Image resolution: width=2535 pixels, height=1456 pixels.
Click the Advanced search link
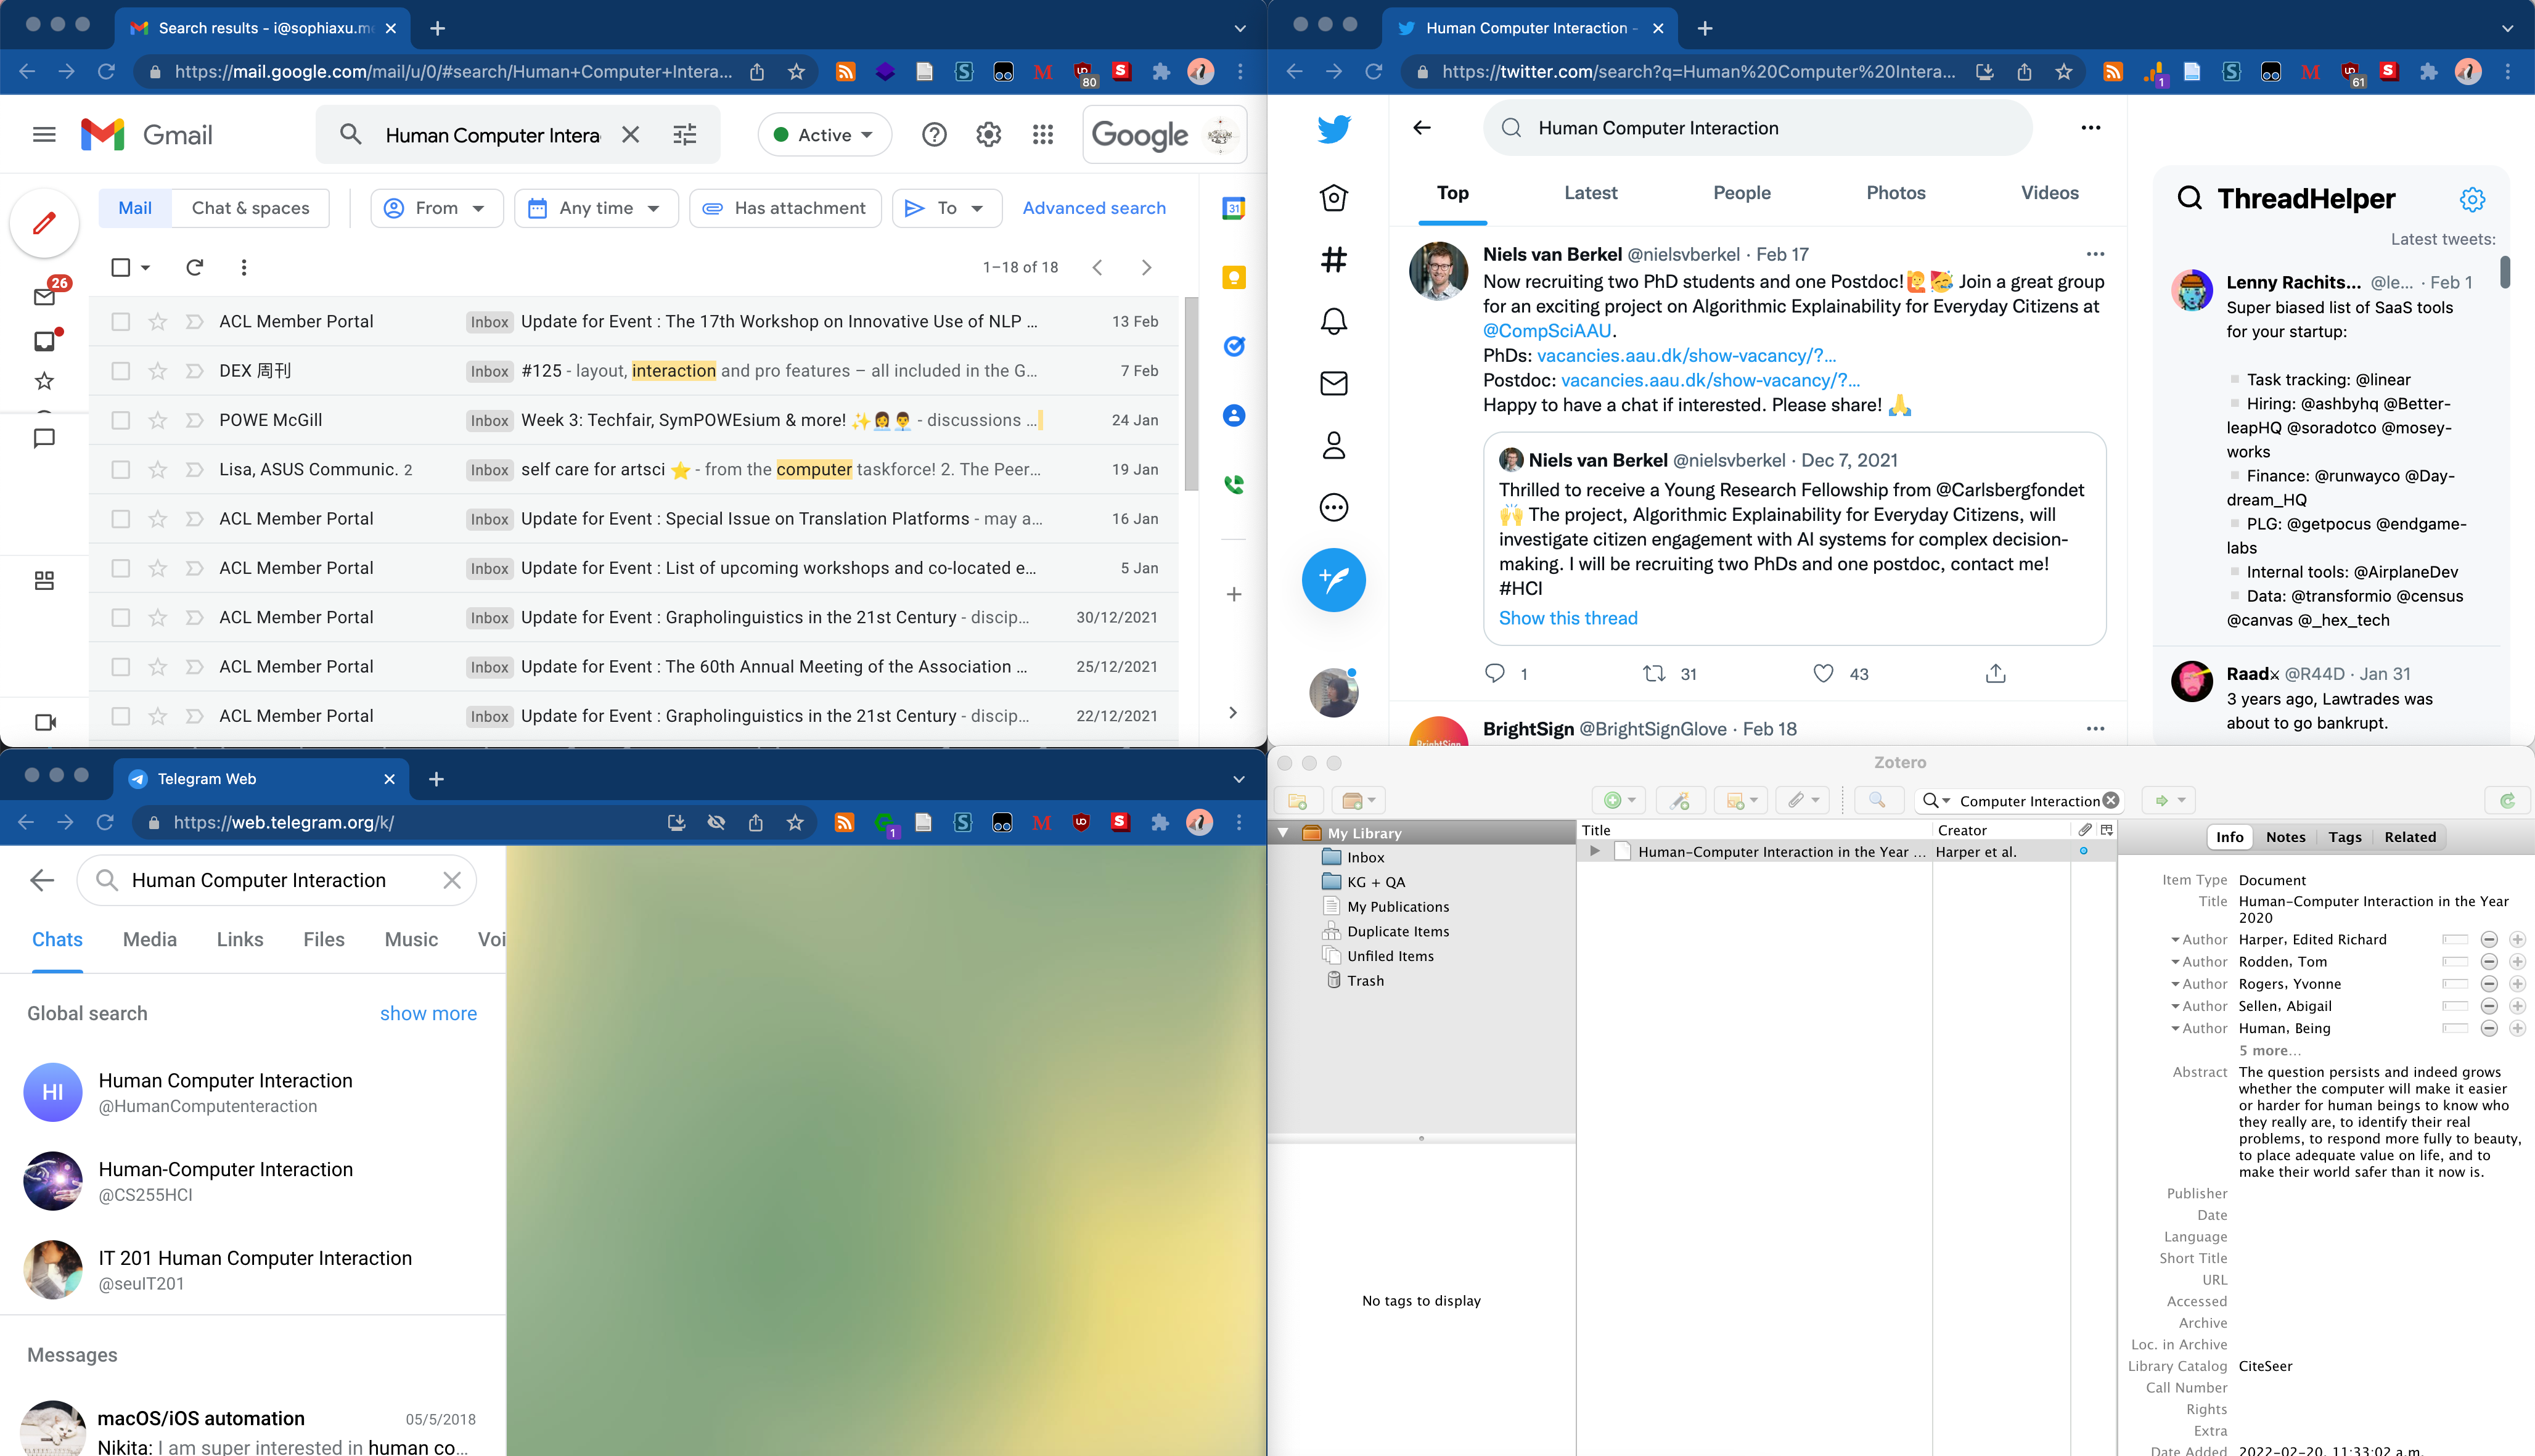coord(1094,208)
